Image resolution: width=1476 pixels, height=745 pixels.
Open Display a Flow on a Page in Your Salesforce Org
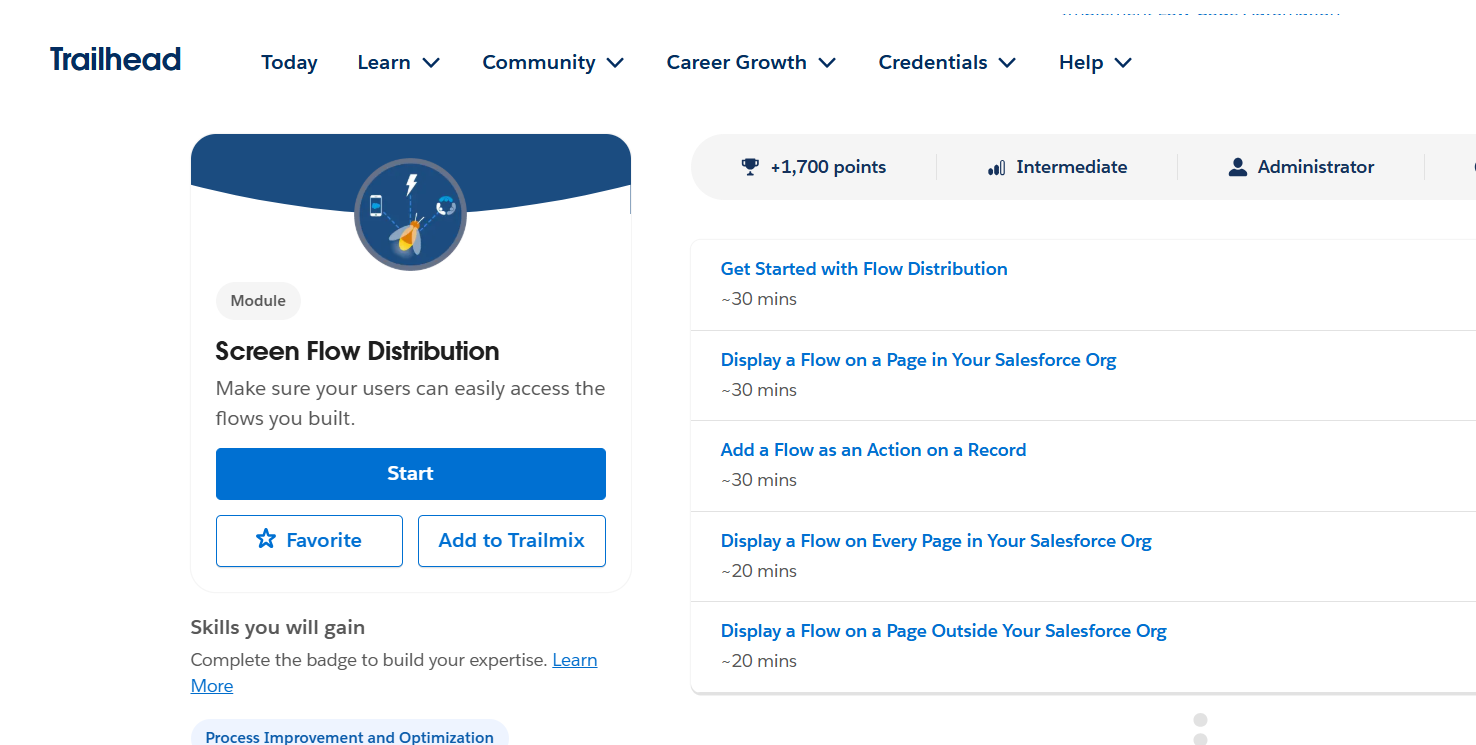918,360
